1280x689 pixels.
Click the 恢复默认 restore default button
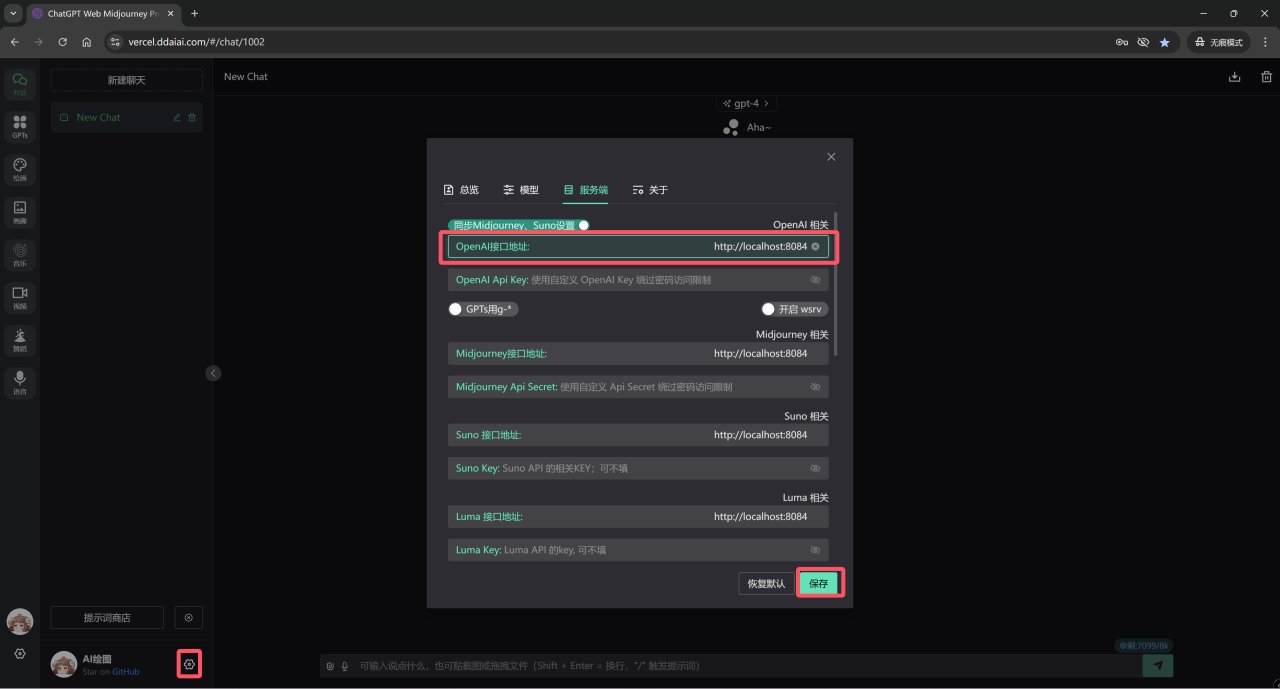(x=766, y=583)
